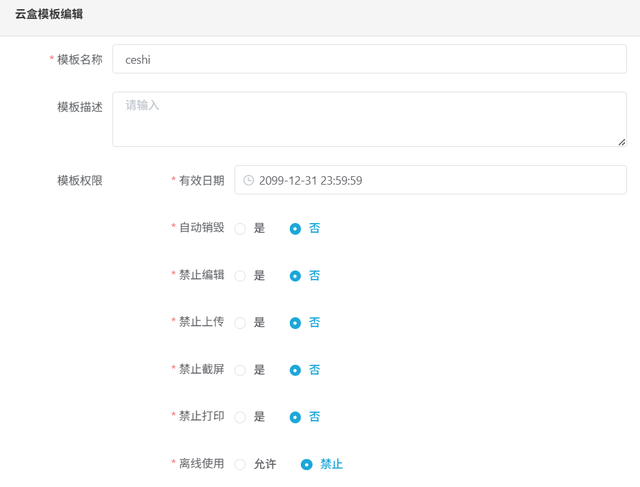This screenshot has height=487, width=640.
Task: Choose 否 for 禁止上传
Action: [x=295, y=323]
